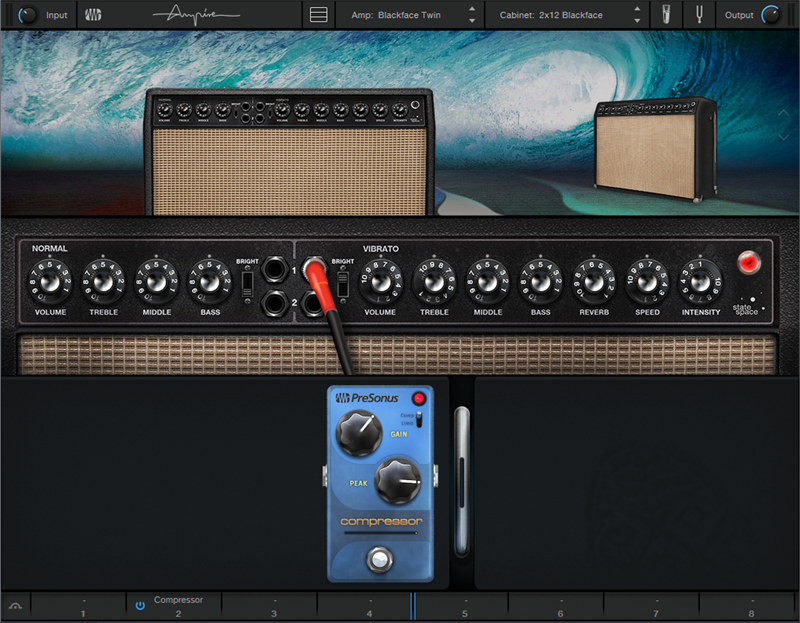
Task: Click the Vibrato channel Treble knob
Action: (x=434, y=282)
